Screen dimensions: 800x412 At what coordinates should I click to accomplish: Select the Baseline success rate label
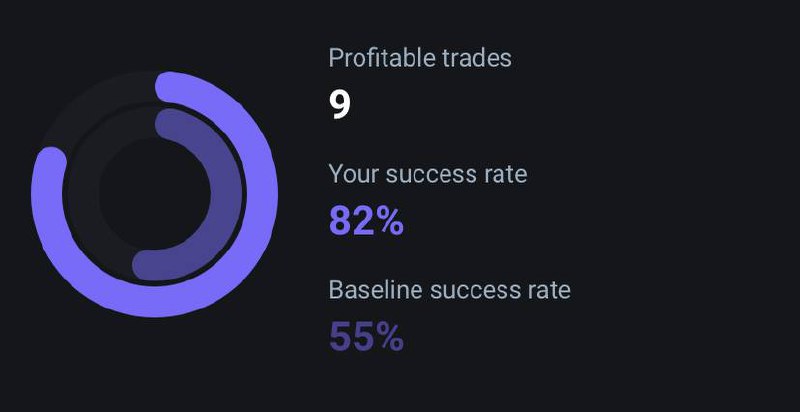point(449,290)
